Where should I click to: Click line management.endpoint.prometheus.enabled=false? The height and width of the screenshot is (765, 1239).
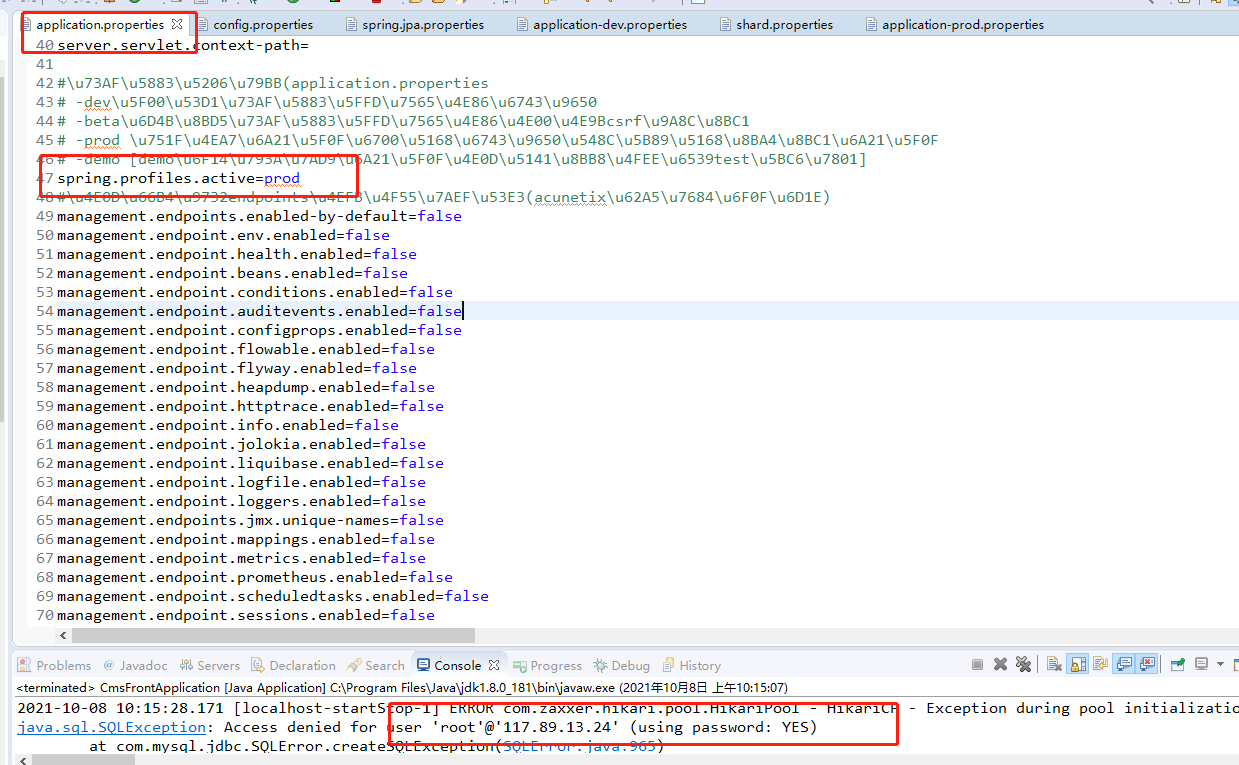coord(255,577)
